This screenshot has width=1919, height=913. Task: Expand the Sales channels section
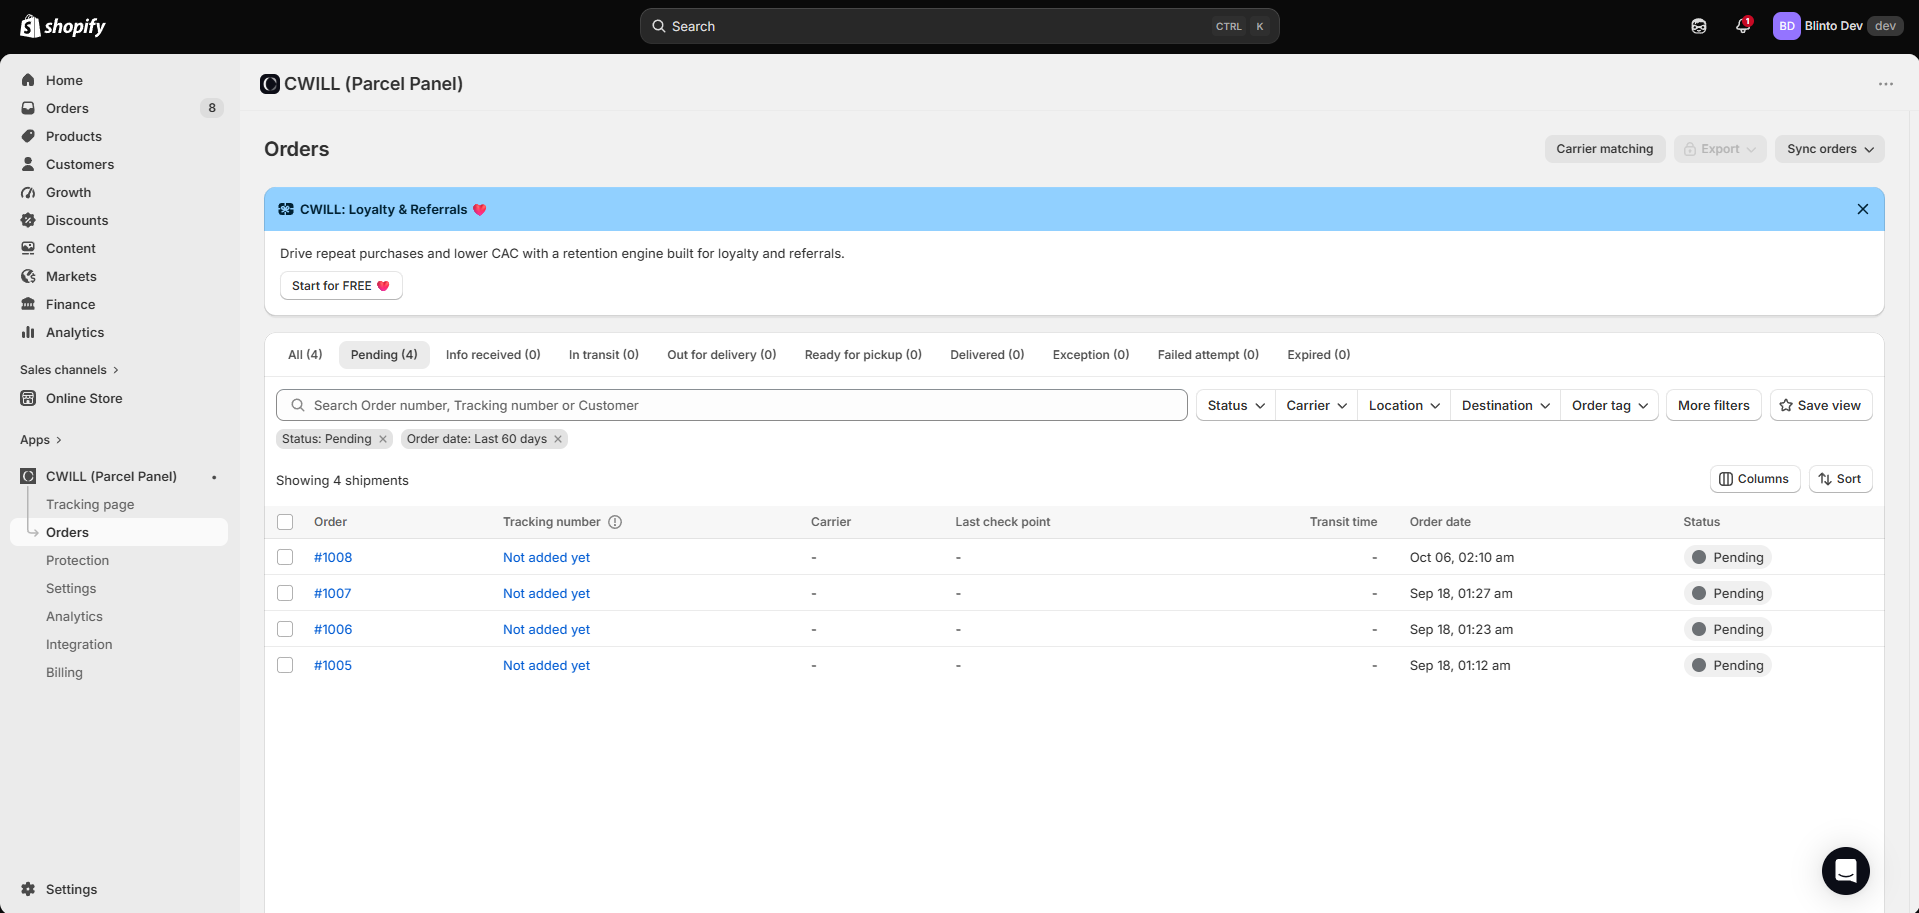pyautogui.click(x=69, y=370)
